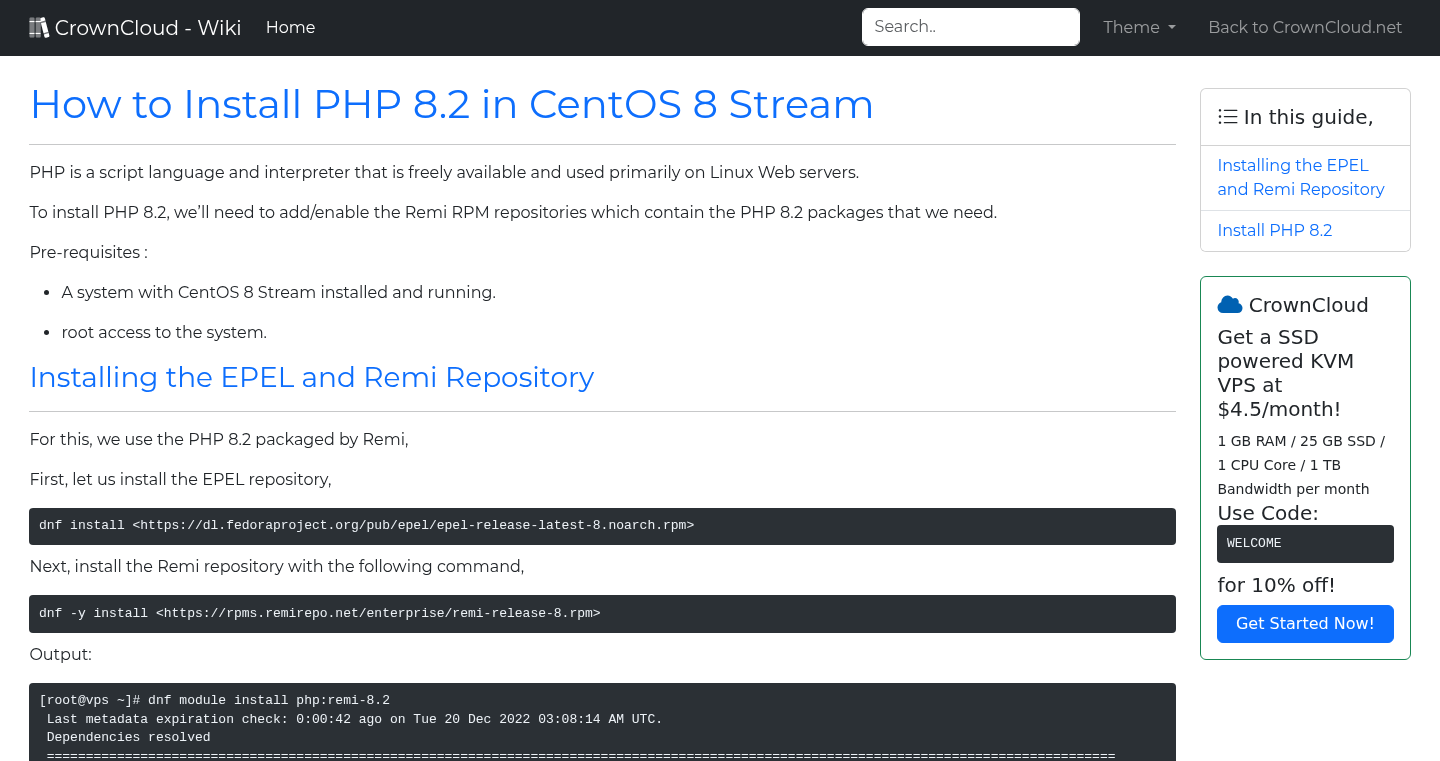The height and width of the screenshot is (761, 1440).
Task: Click the CrownCloud heading in the promo box
Action: pyautogui.click(x=1307, y=304)
